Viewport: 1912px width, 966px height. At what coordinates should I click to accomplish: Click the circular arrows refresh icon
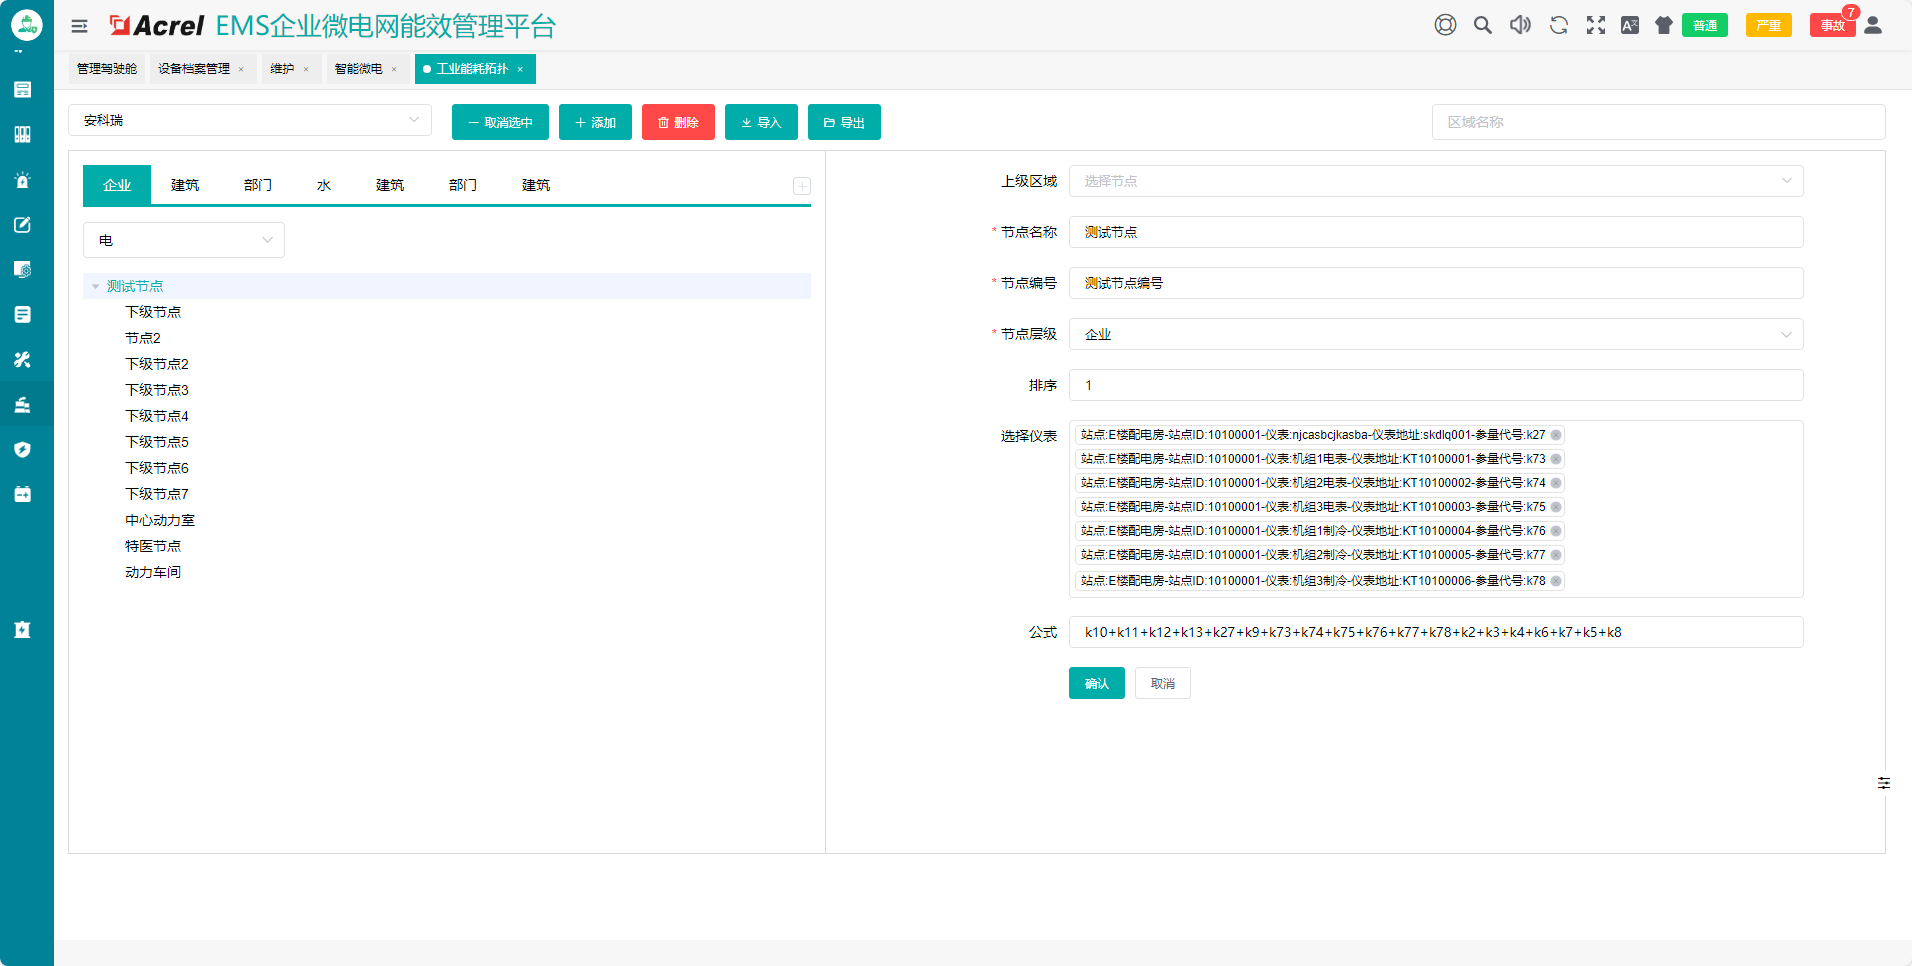tap(1558, 25)
